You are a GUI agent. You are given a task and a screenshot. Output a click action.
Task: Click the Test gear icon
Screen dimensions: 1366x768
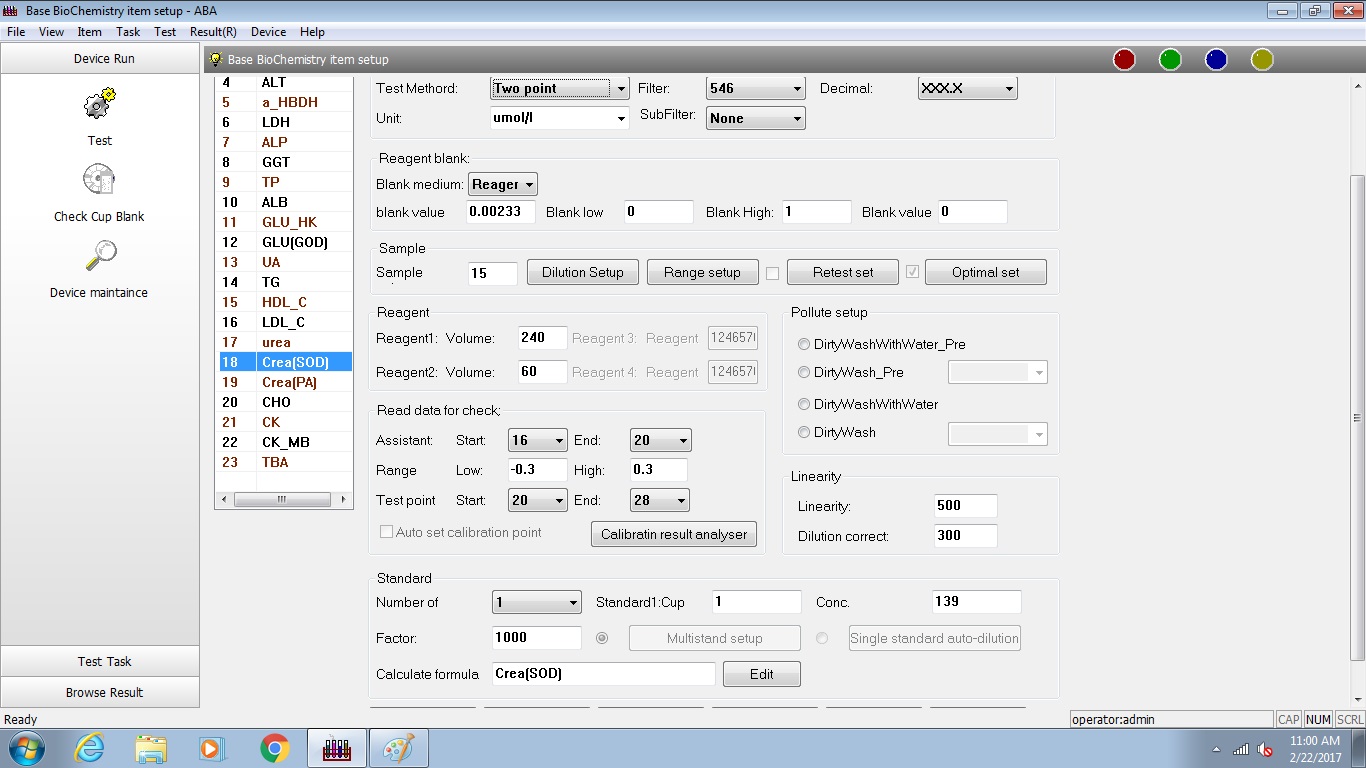click(99, 104)
